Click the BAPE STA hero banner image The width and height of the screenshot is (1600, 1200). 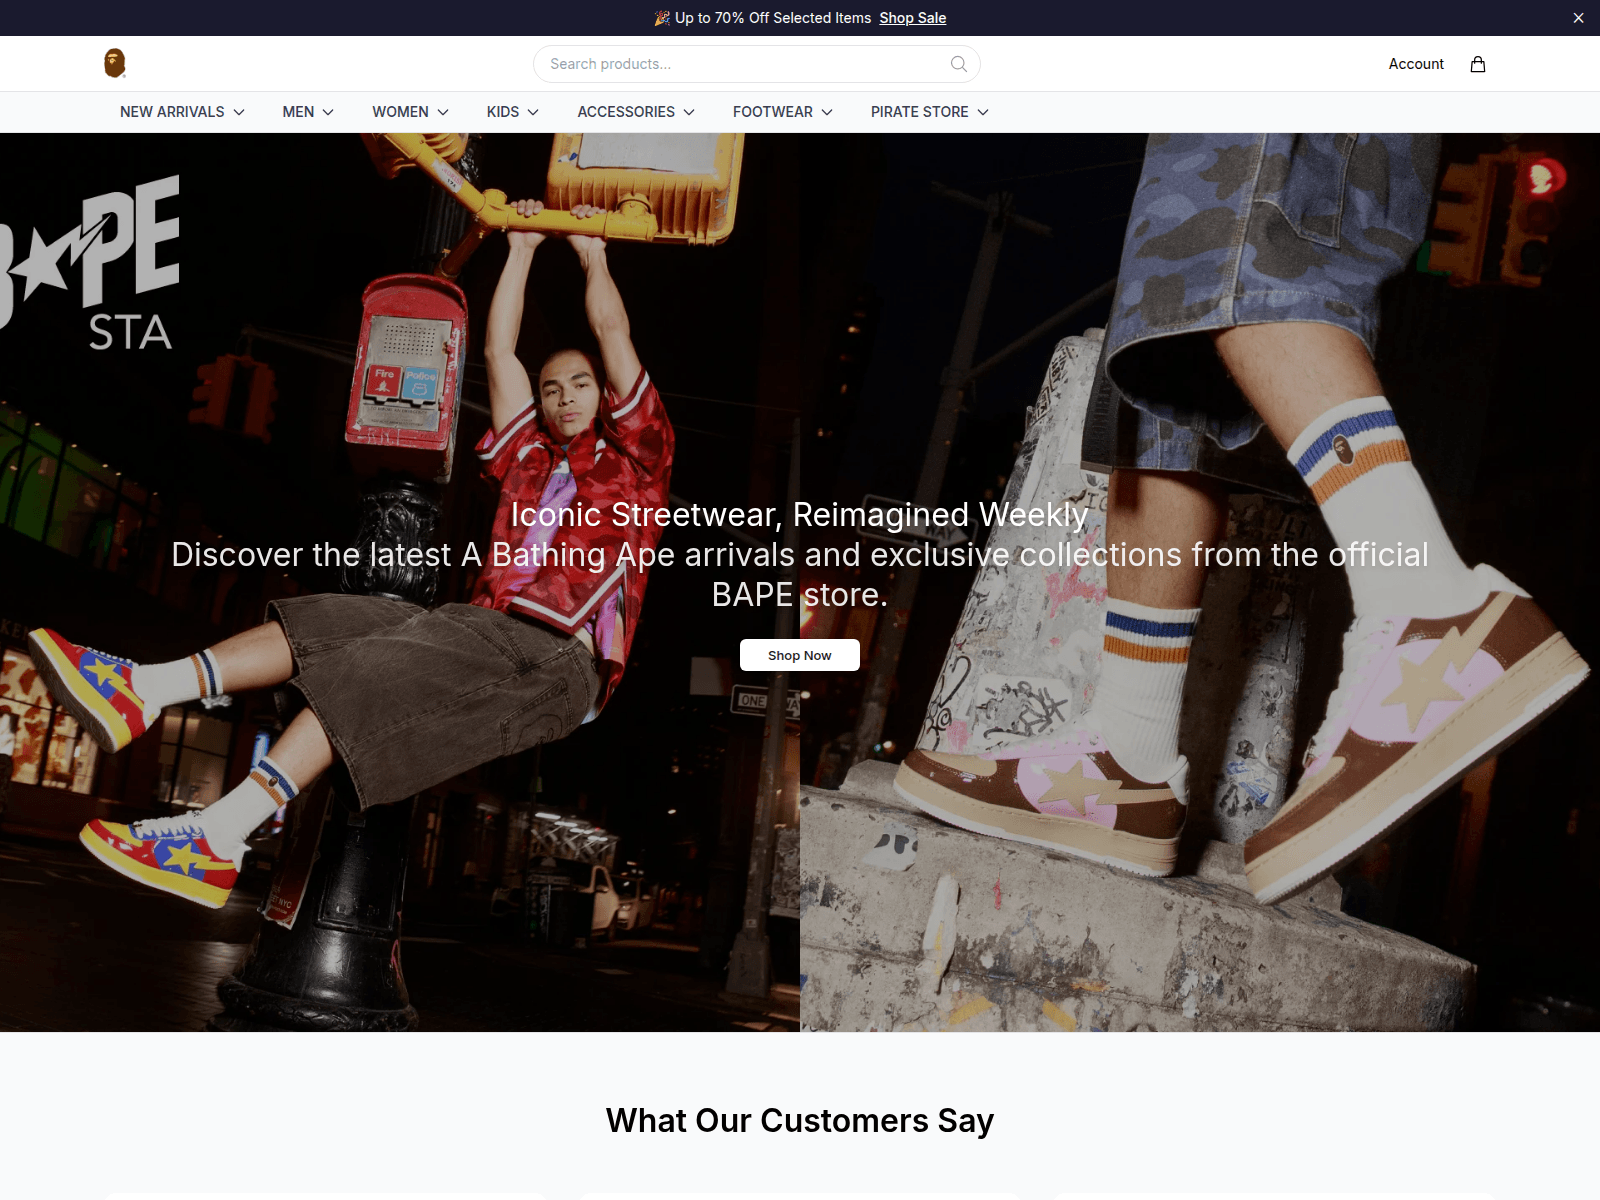[800, 582]
